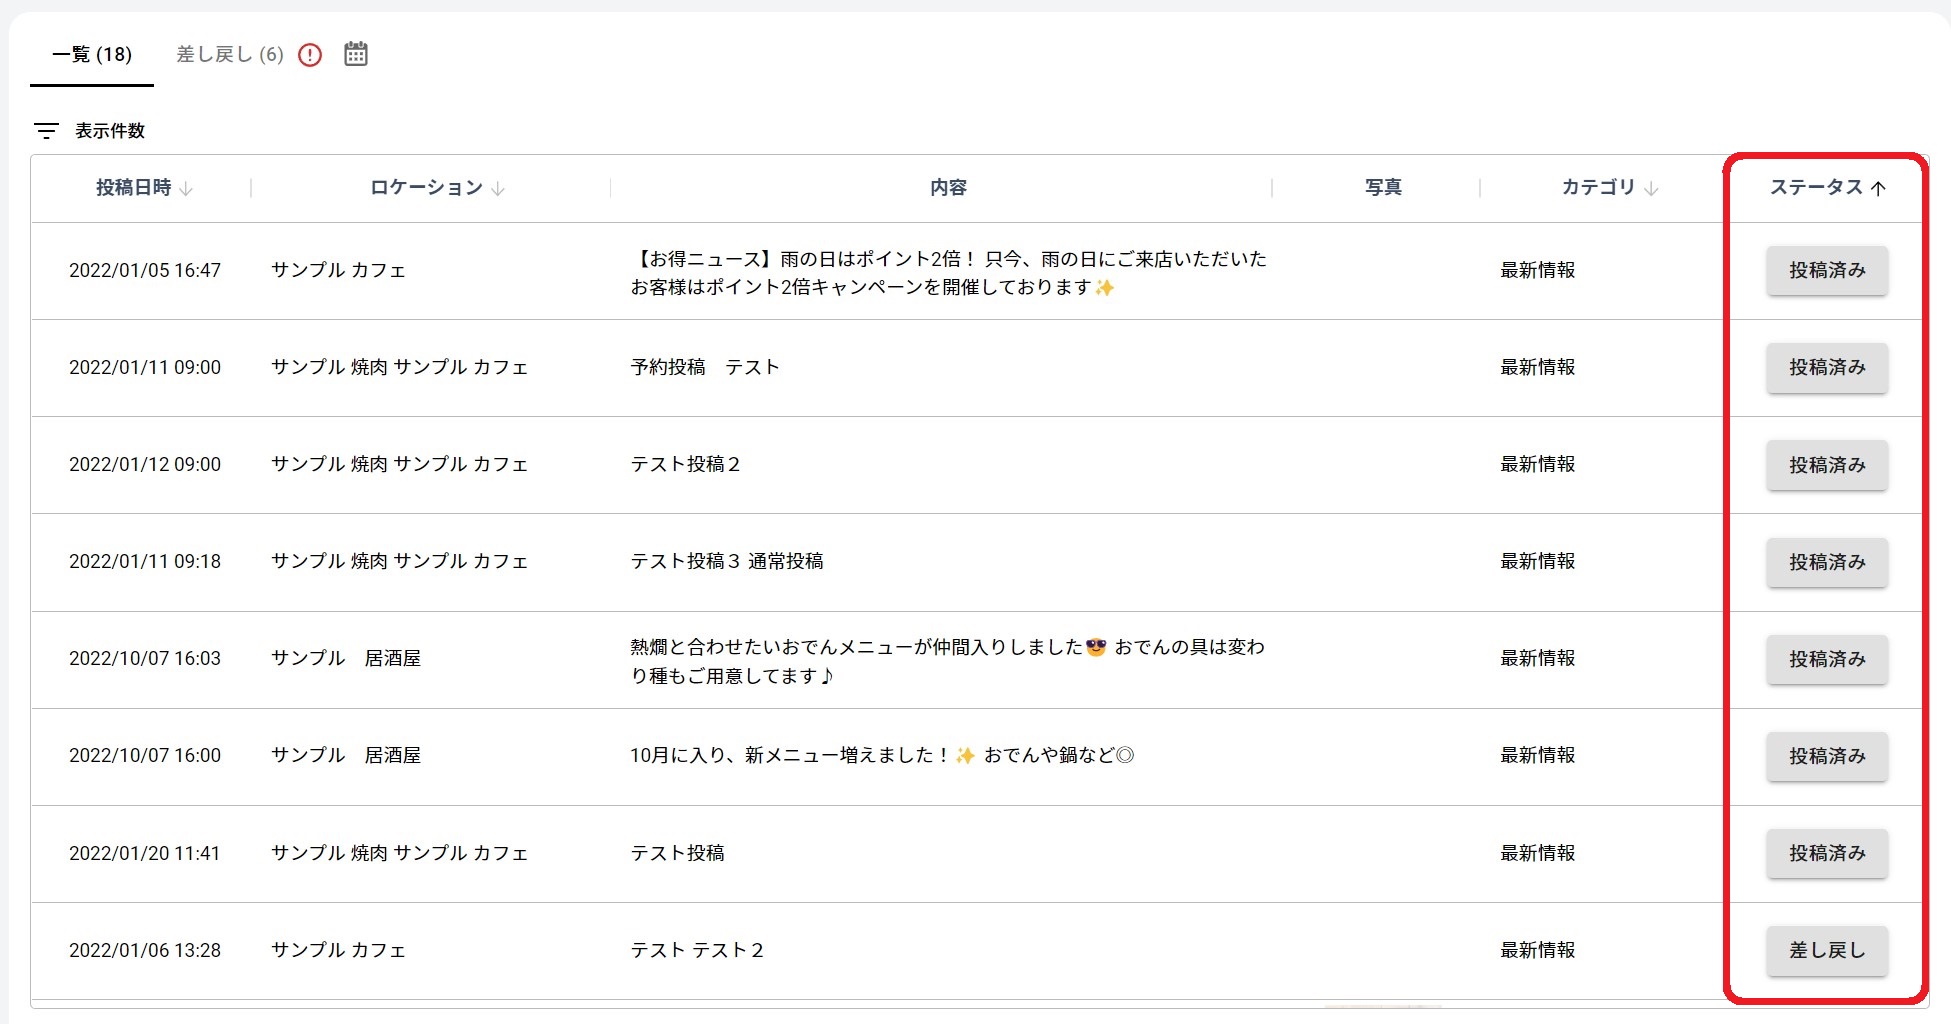Image resolution: width=1951 pixels, height=1024 pixels.
Task: Switch to the 一覧 (18) tab
Action: coord(92,55)
